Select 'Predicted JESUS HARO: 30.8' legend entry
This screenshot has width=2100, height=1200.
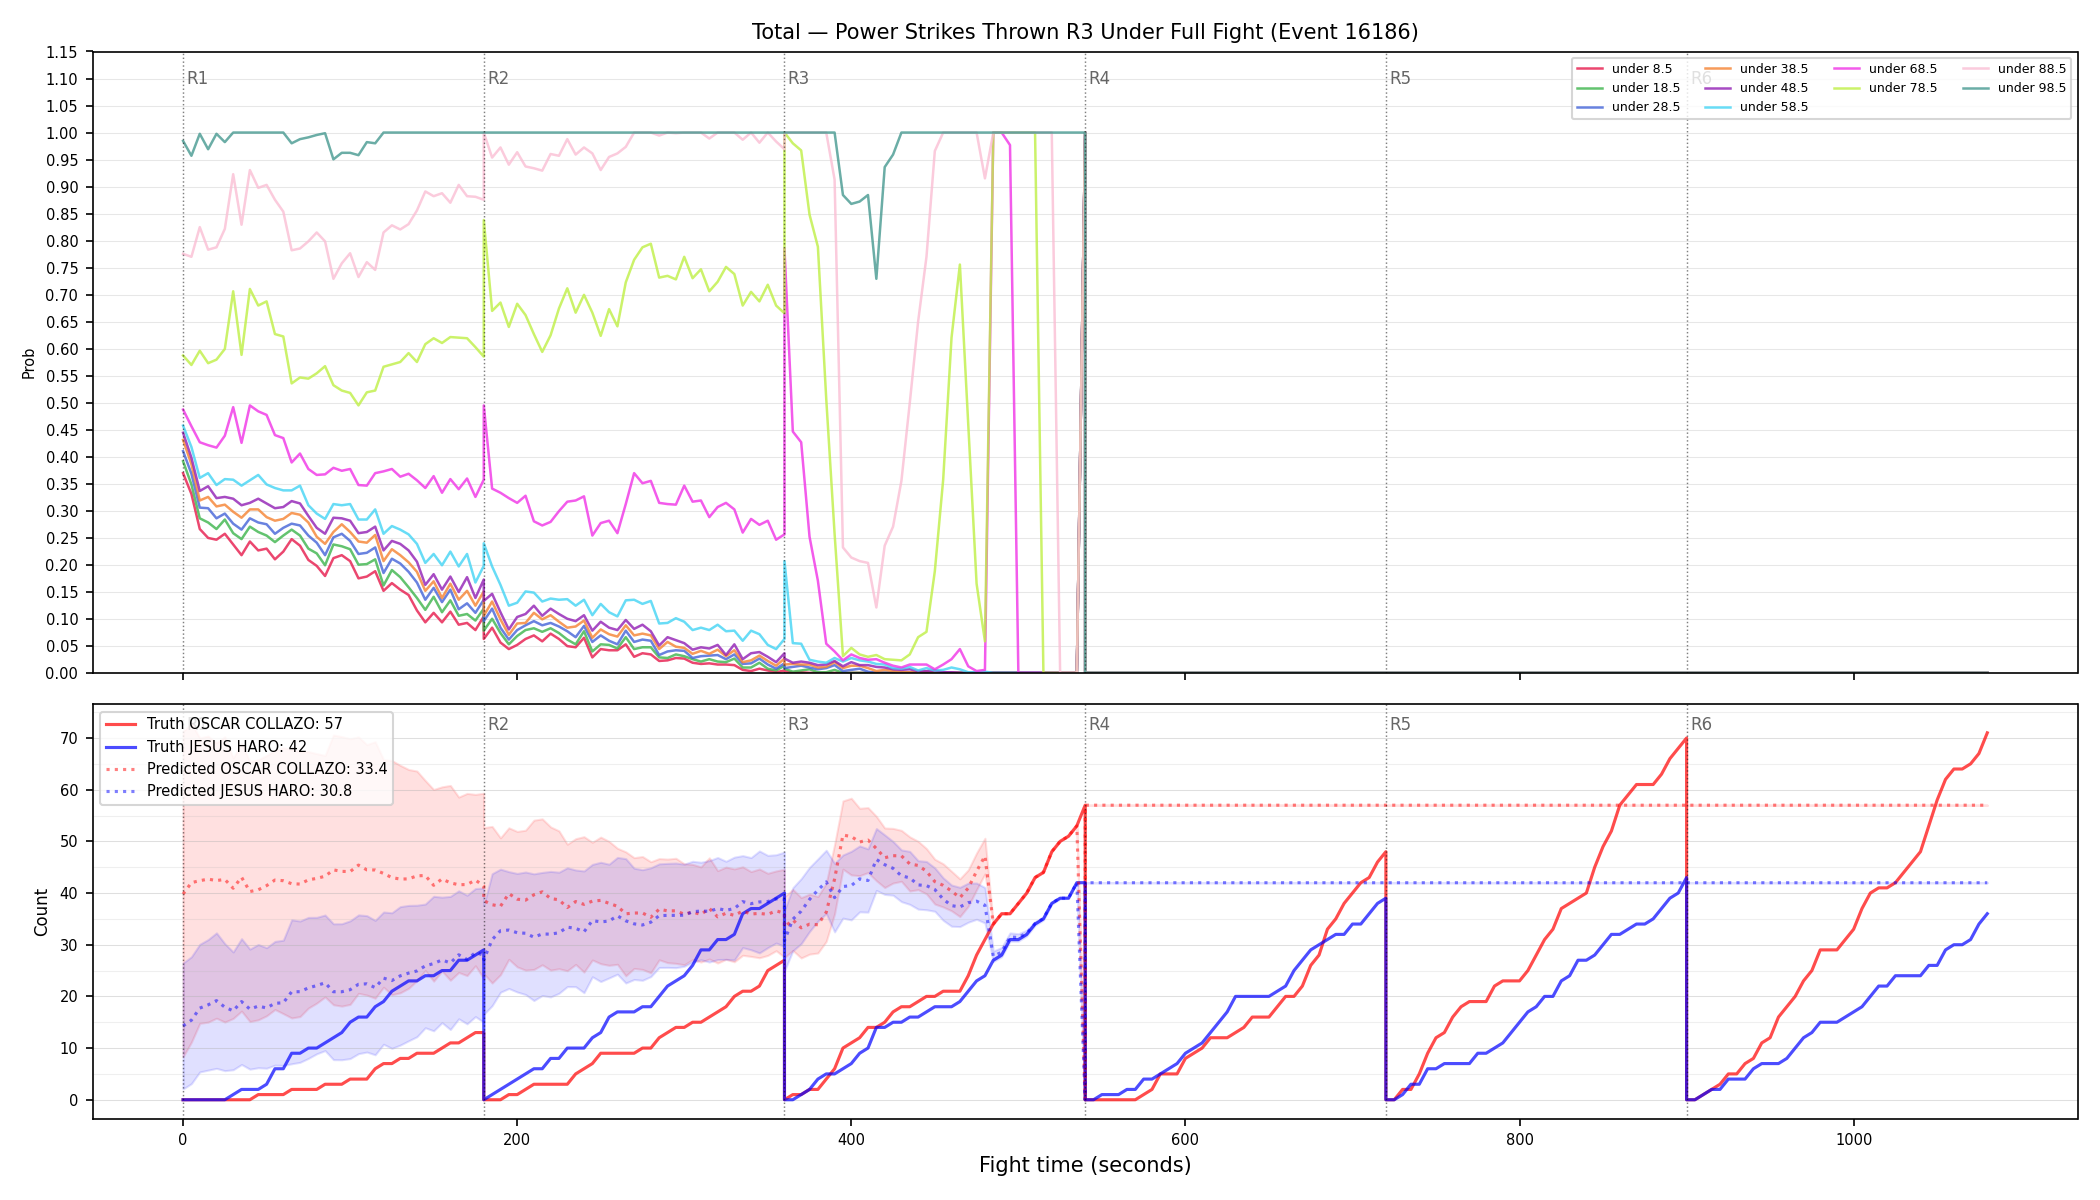(228, 791)
